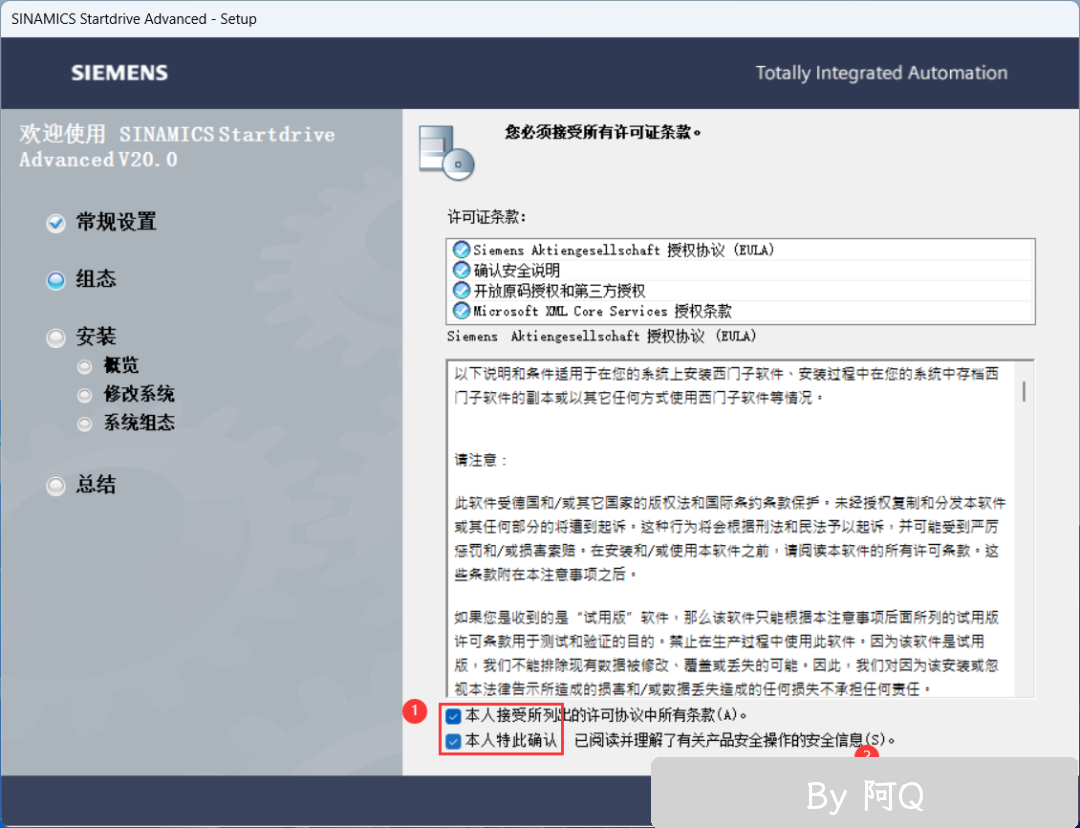
Task: Click the check icon beside 确认安全说明
Action: coord(461,270)
